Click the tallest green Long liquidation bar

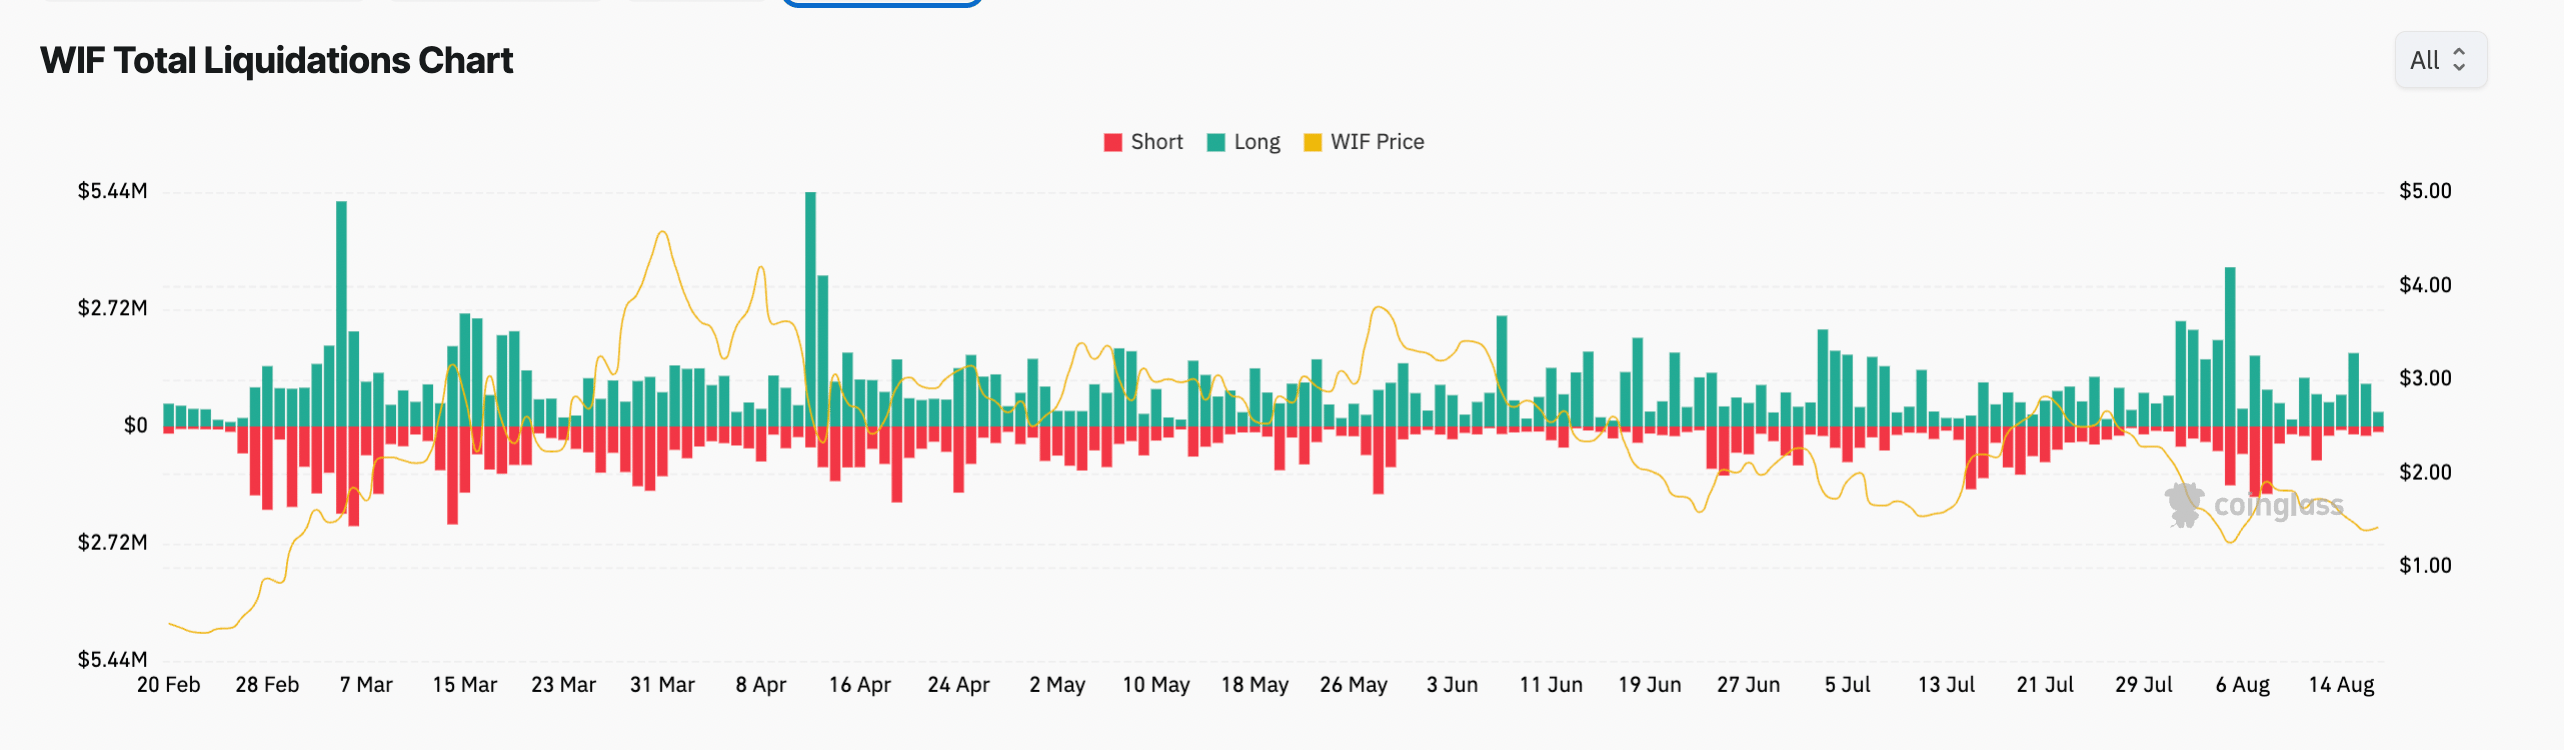tap(810, 300)
